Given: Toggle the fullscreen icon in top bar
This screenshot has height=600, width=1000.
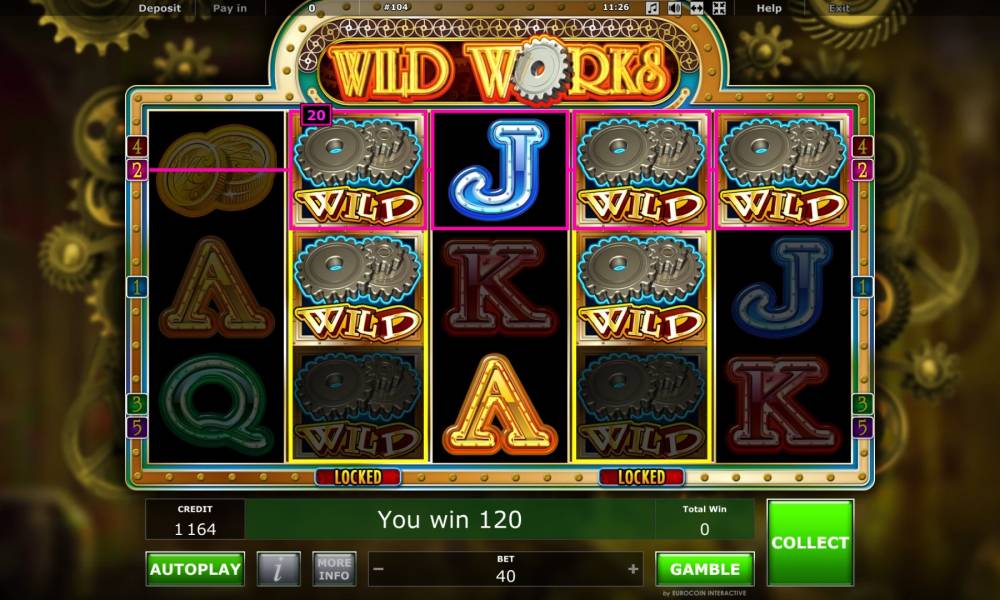Looking at the screenshot, I should [719, 8].
